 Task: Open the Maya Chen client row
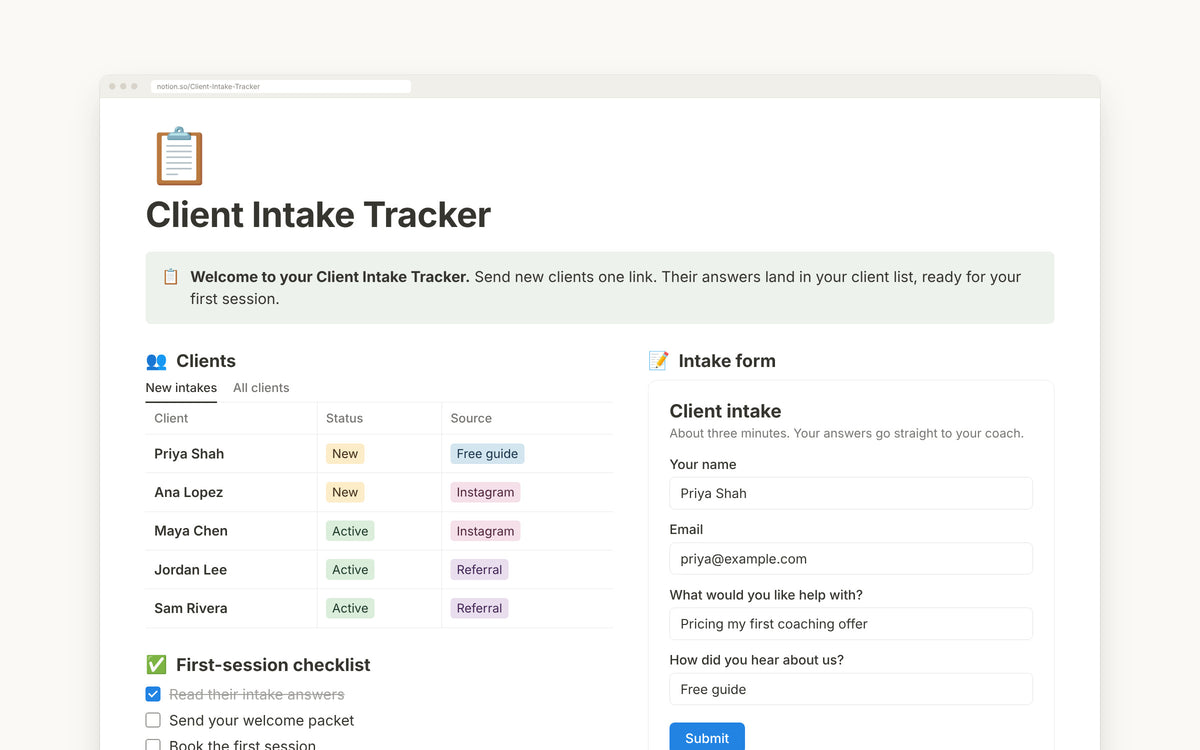(379, 531)
